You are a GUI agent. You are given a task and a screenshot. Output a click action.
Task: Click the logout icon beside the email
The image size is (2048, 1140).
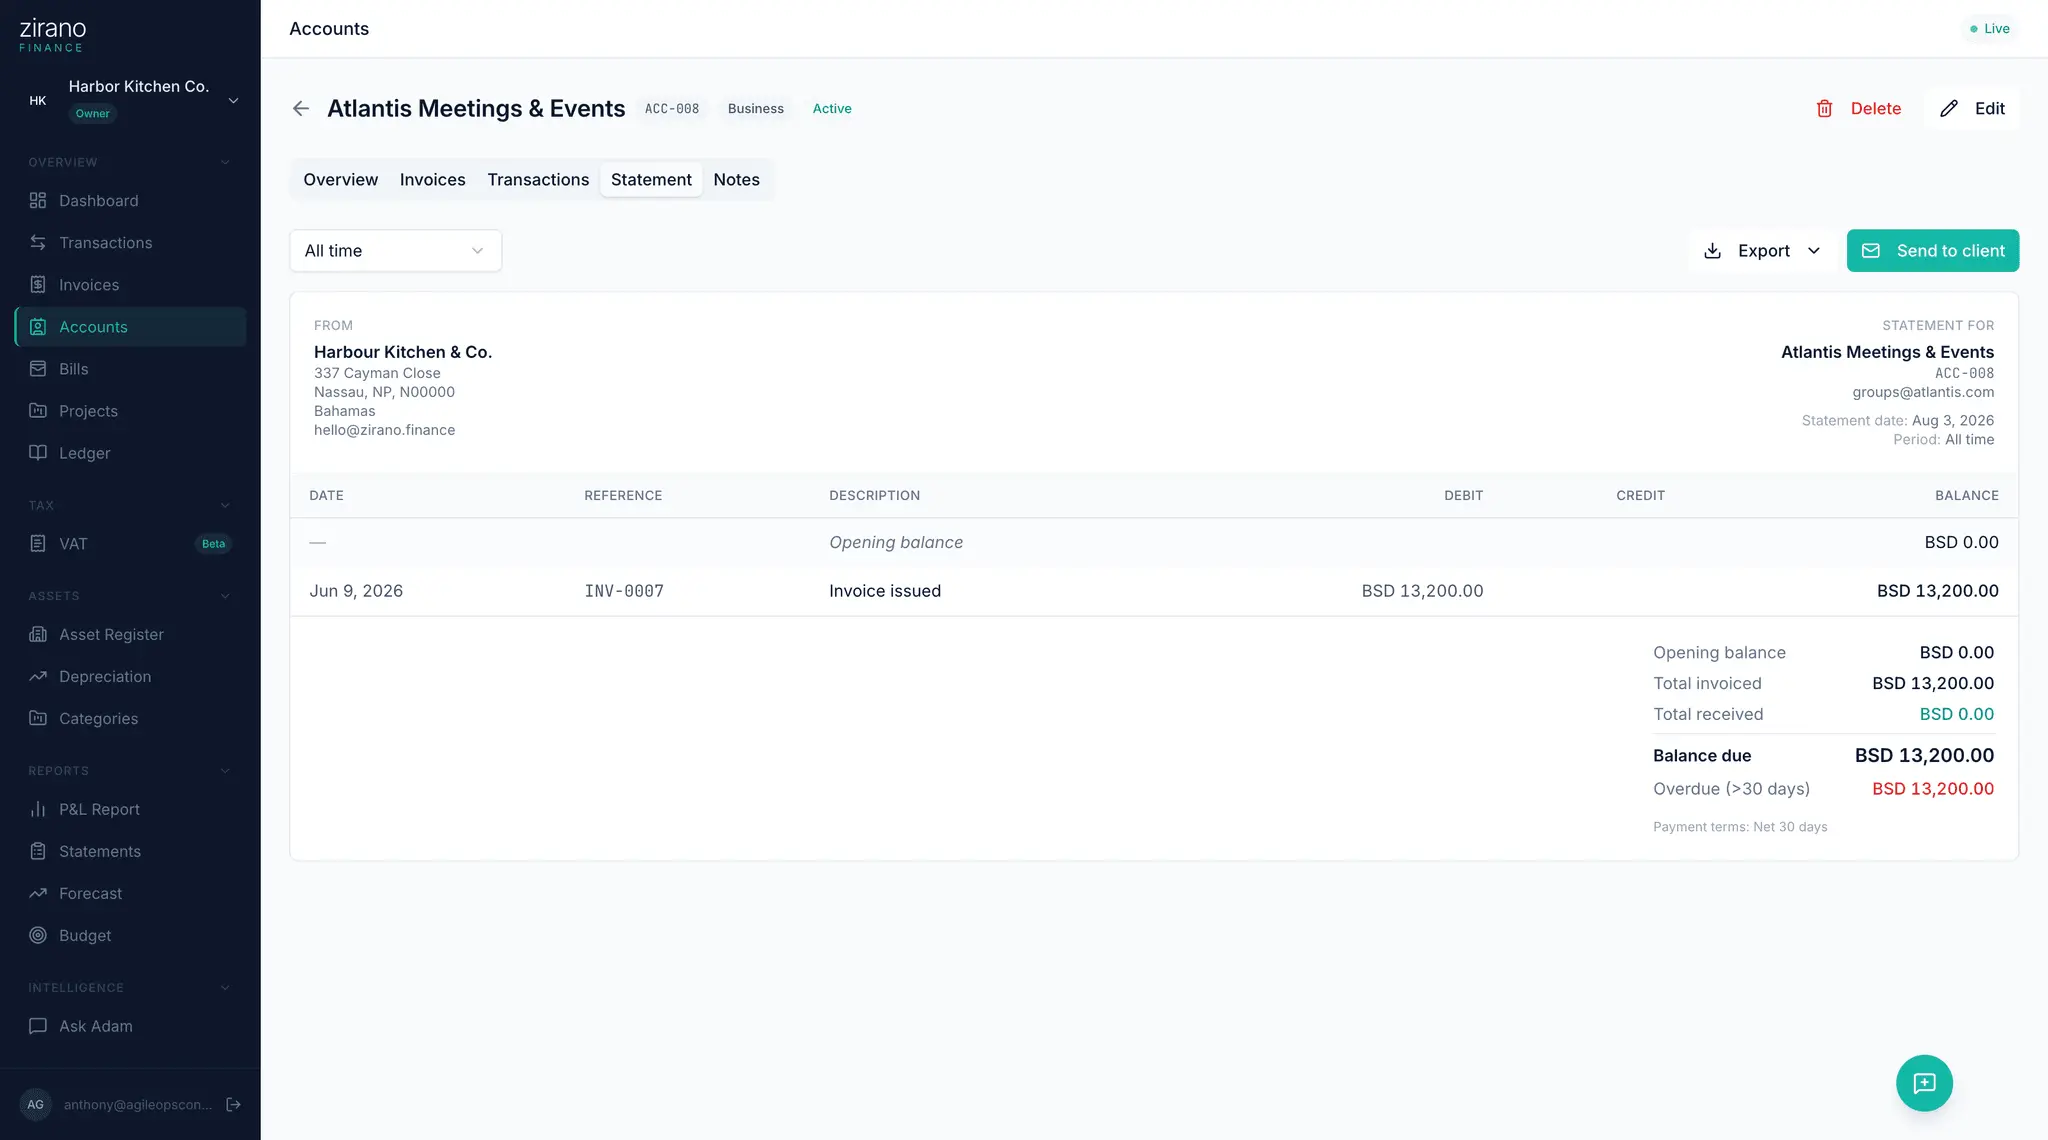coord(233,1105)
